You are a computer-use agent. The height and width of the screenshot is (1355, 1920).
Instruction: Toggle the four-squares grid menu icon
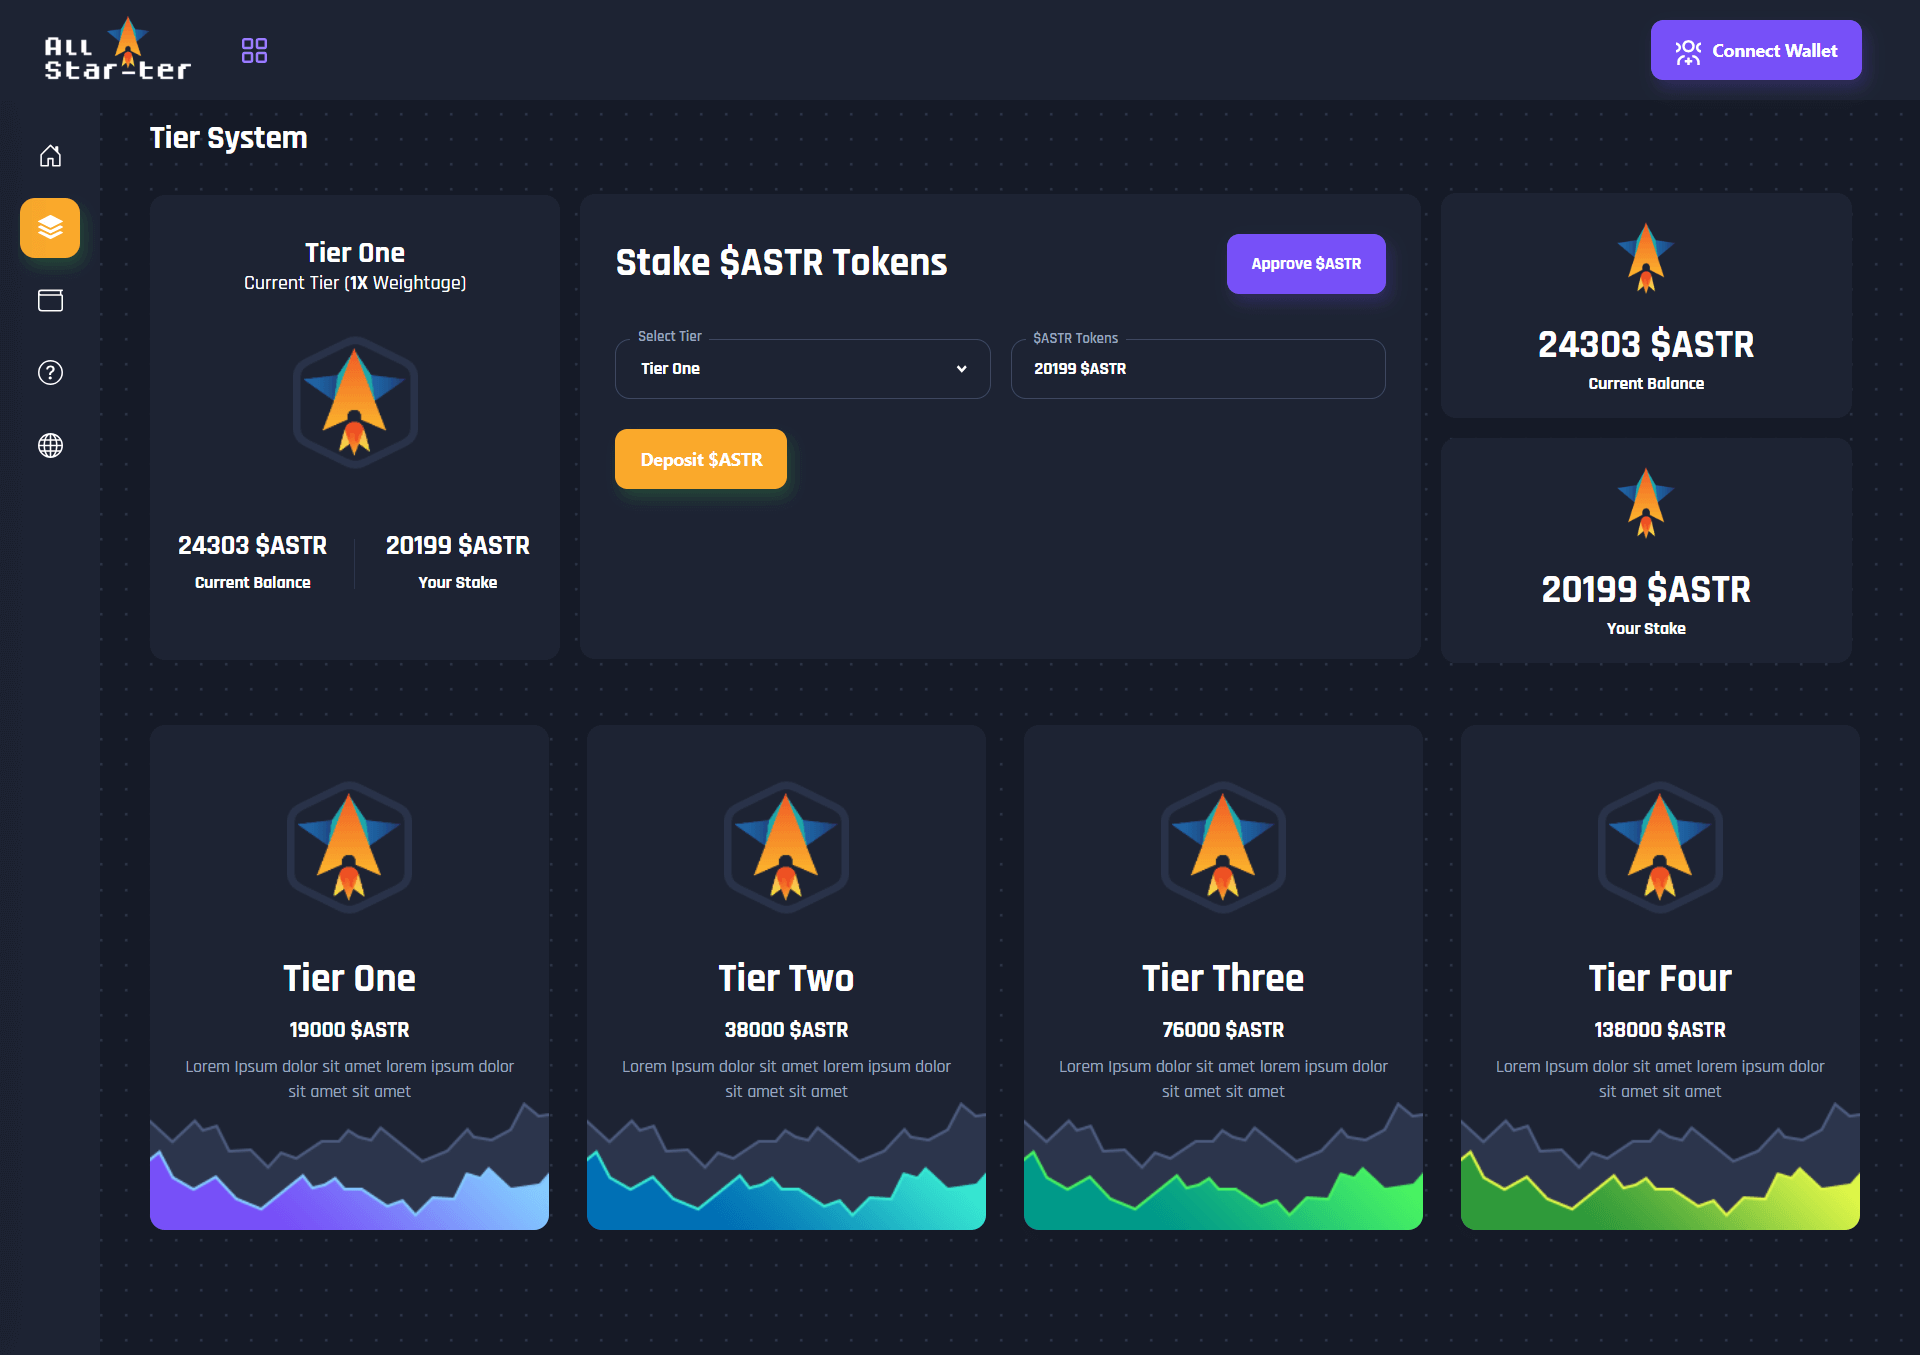[254, 50]
